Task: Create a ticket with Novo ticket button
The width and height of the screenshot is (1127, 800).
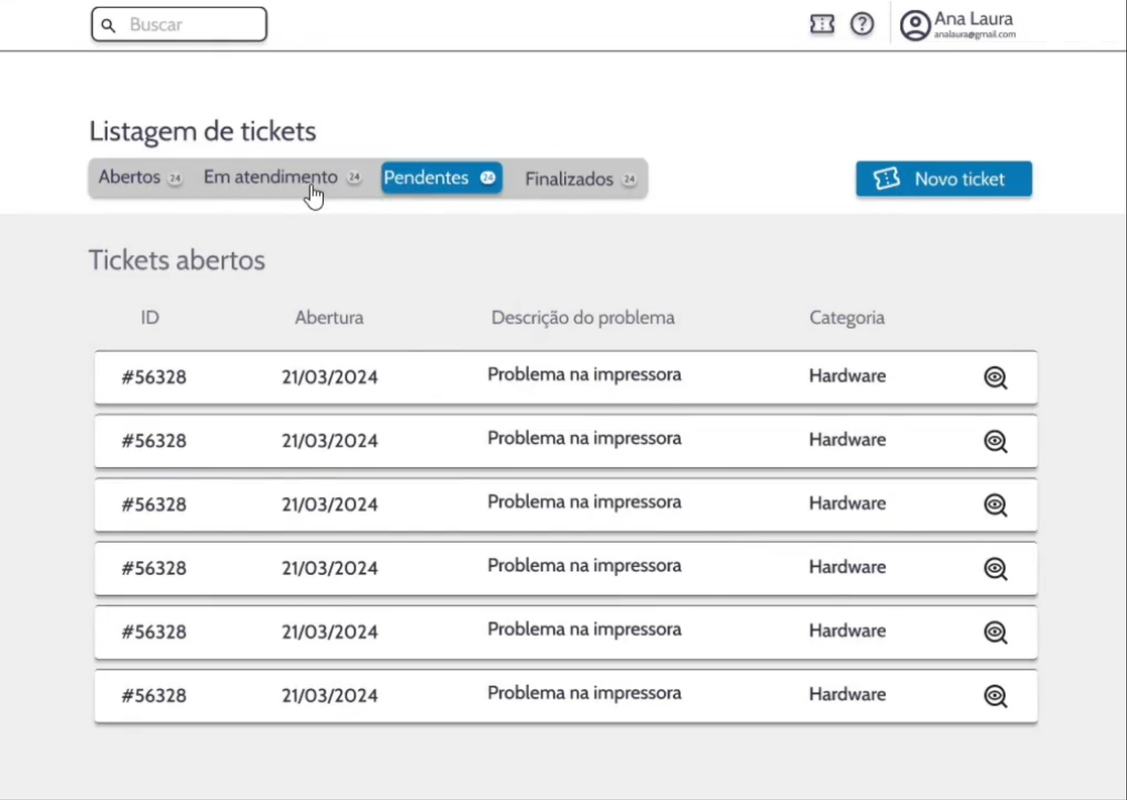Action: point(944,179)
